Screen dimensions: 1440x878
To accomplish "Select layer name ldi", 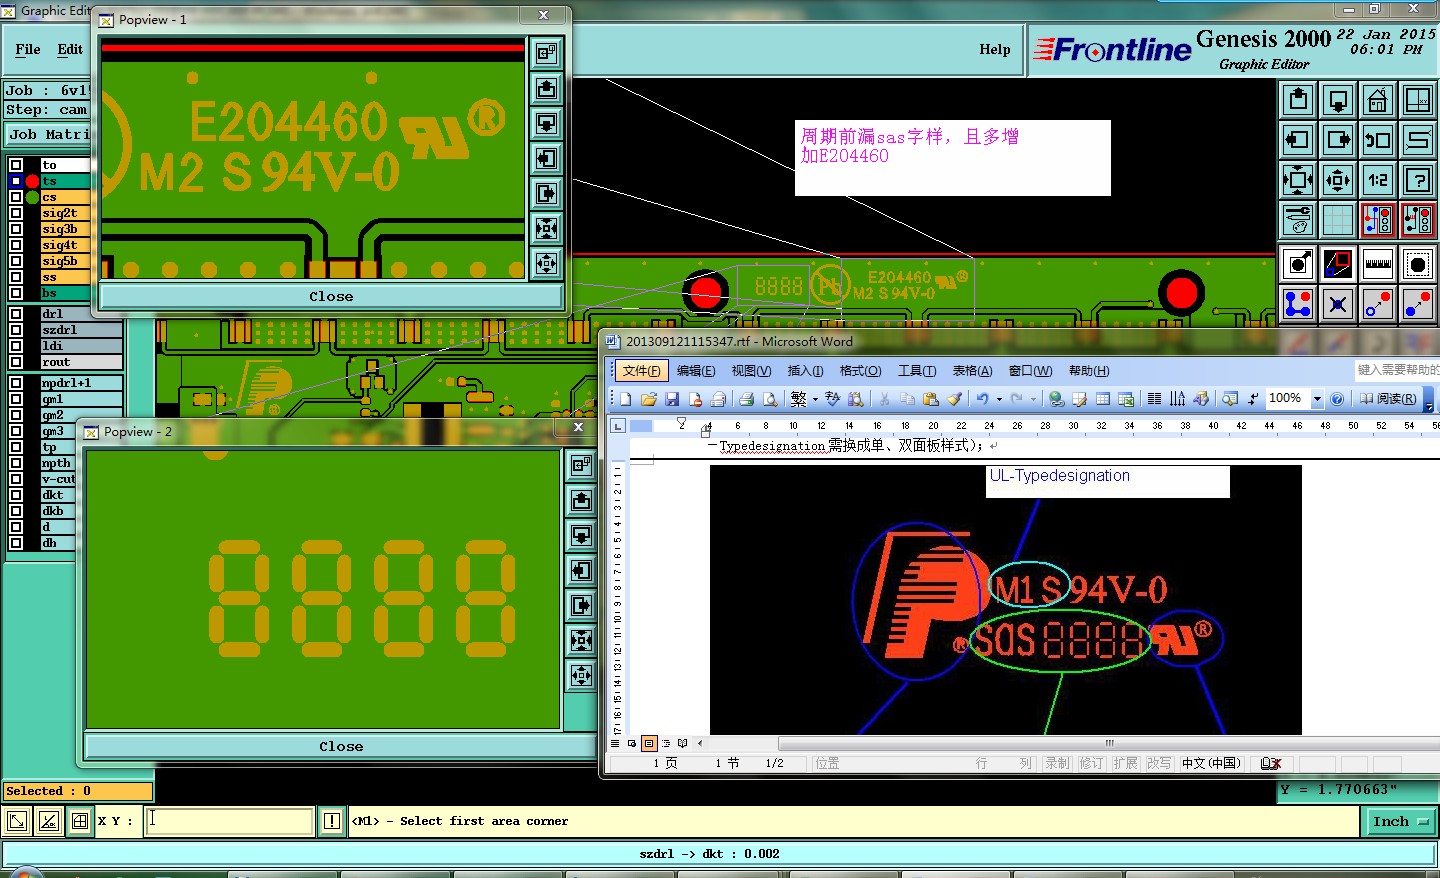I will (81, 346).
